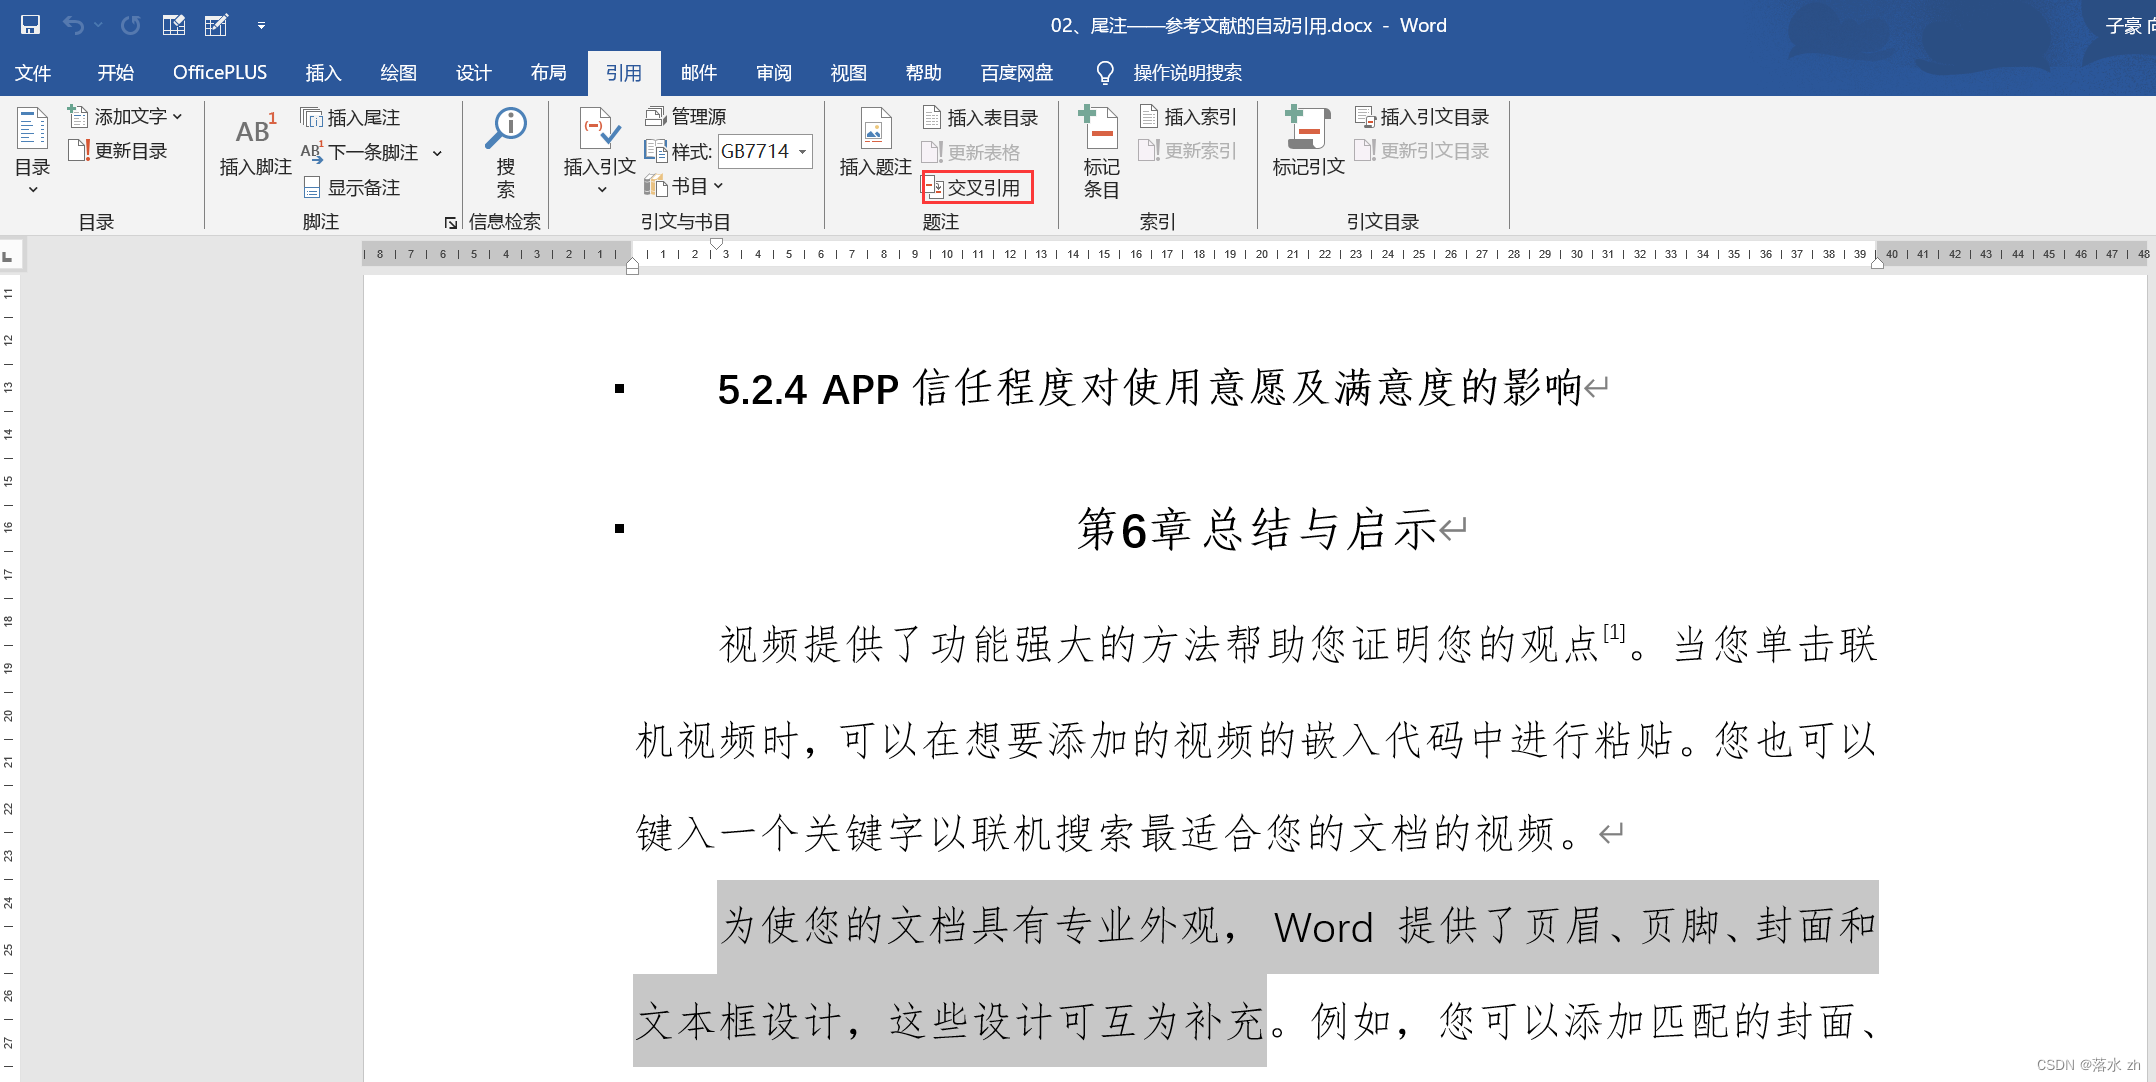Open the 书目 dropdown
The image size is (2156, 1082).
pyautogui.click(x=684, y=186)
